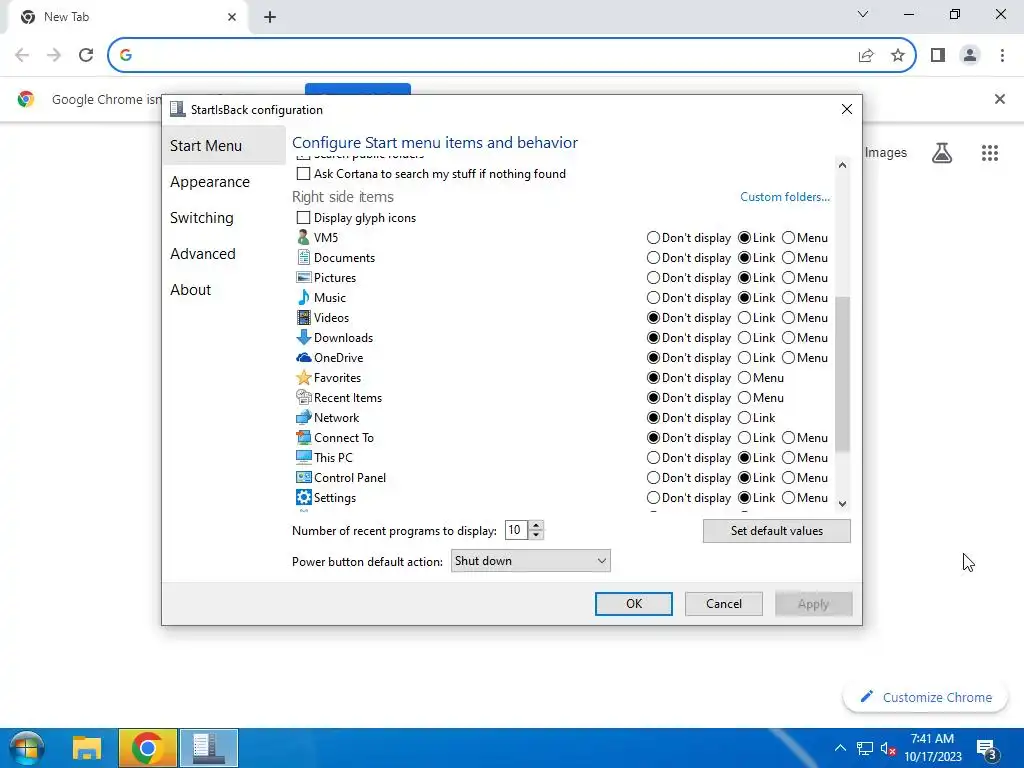Set Downloads to Menu

[788, 338]
